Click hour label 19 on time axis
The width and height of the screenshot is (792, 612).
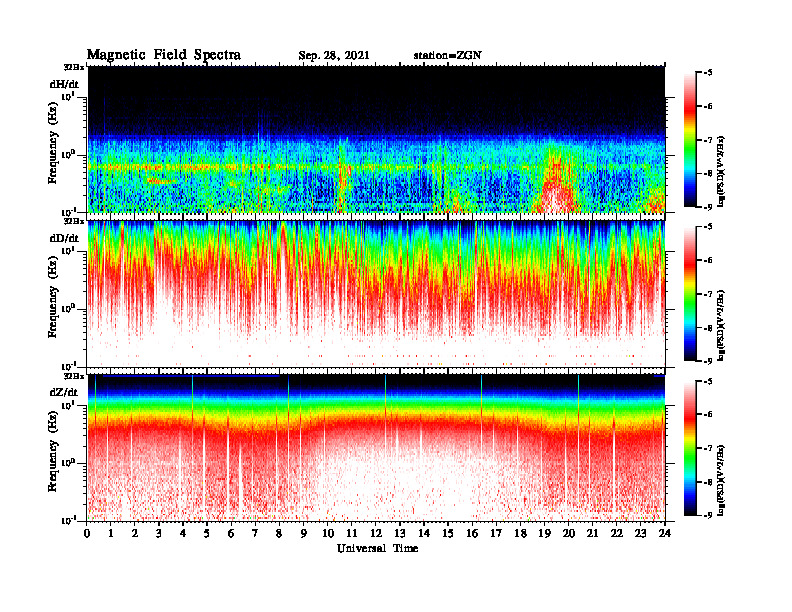544,534
